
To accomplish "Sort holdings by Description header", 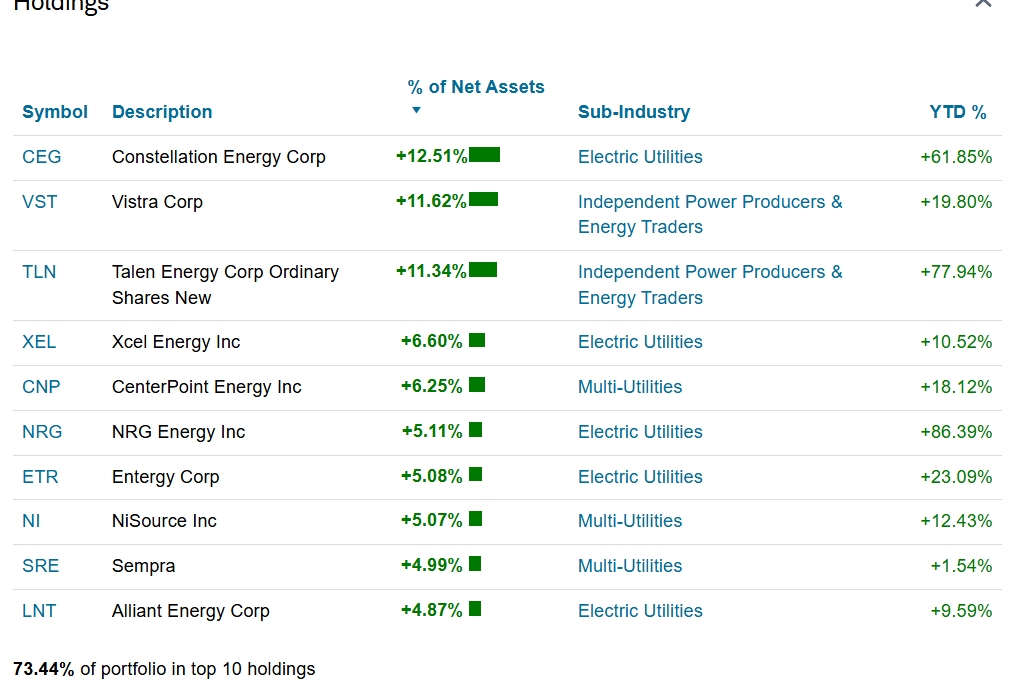I will [x=162, y=112].
